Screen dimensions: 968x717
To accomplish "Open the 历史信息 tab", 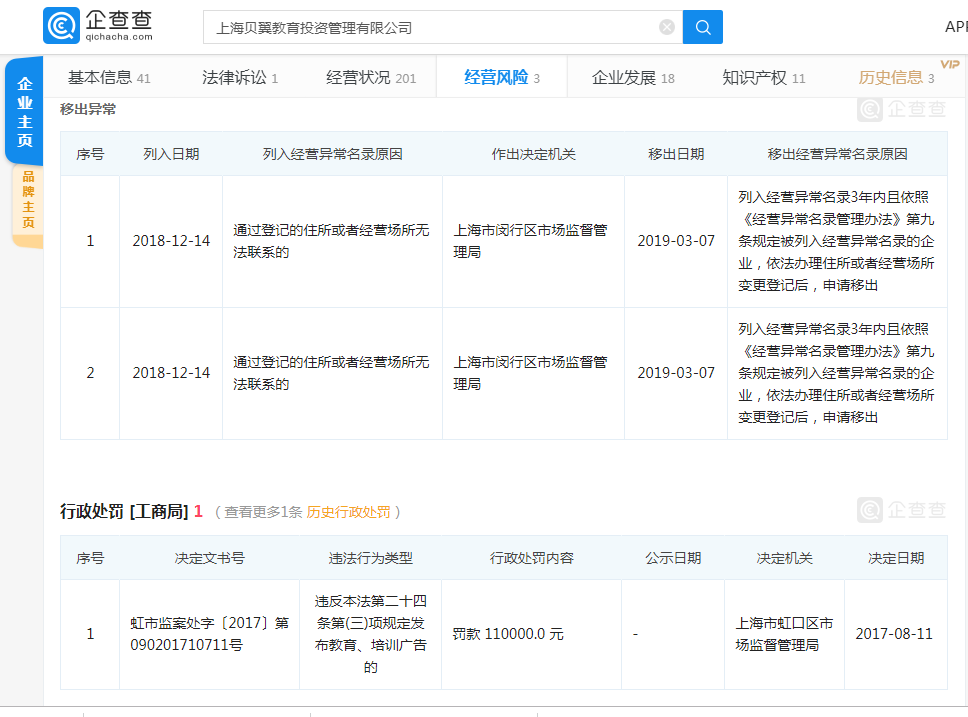I will pos(896,78).
